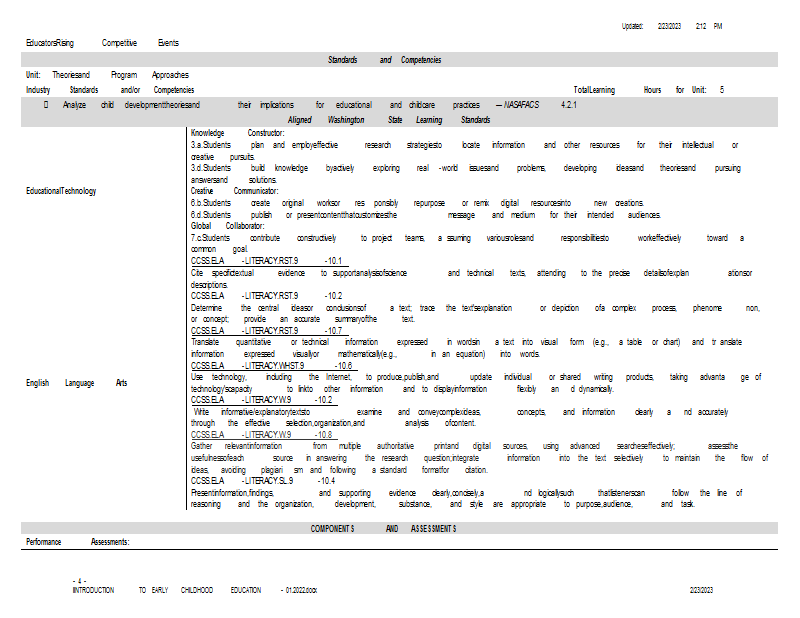800x618 pixels.
Task: Select the "Gather relevant information" description
Action: click(x=480, y=458)
